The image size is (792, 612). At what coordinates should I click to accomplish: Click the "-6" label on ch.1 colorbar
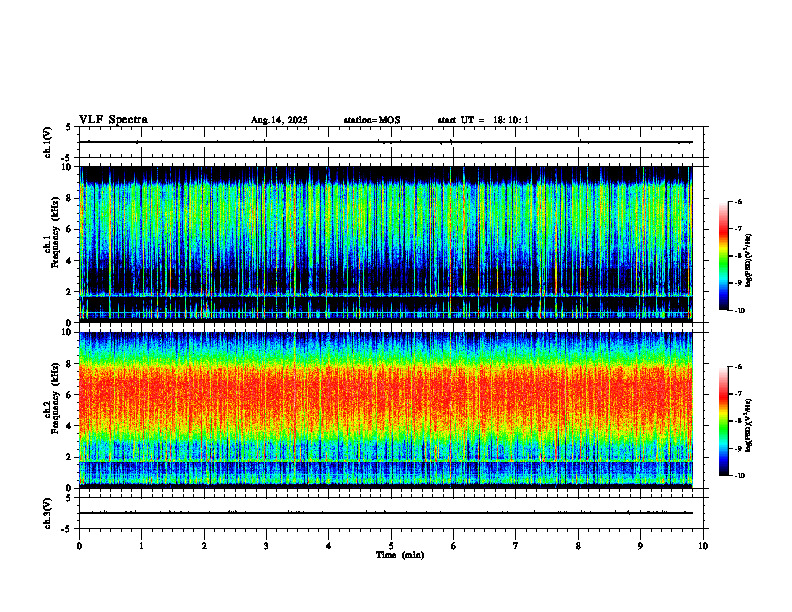pyautogui.click(x=738, y=202)
